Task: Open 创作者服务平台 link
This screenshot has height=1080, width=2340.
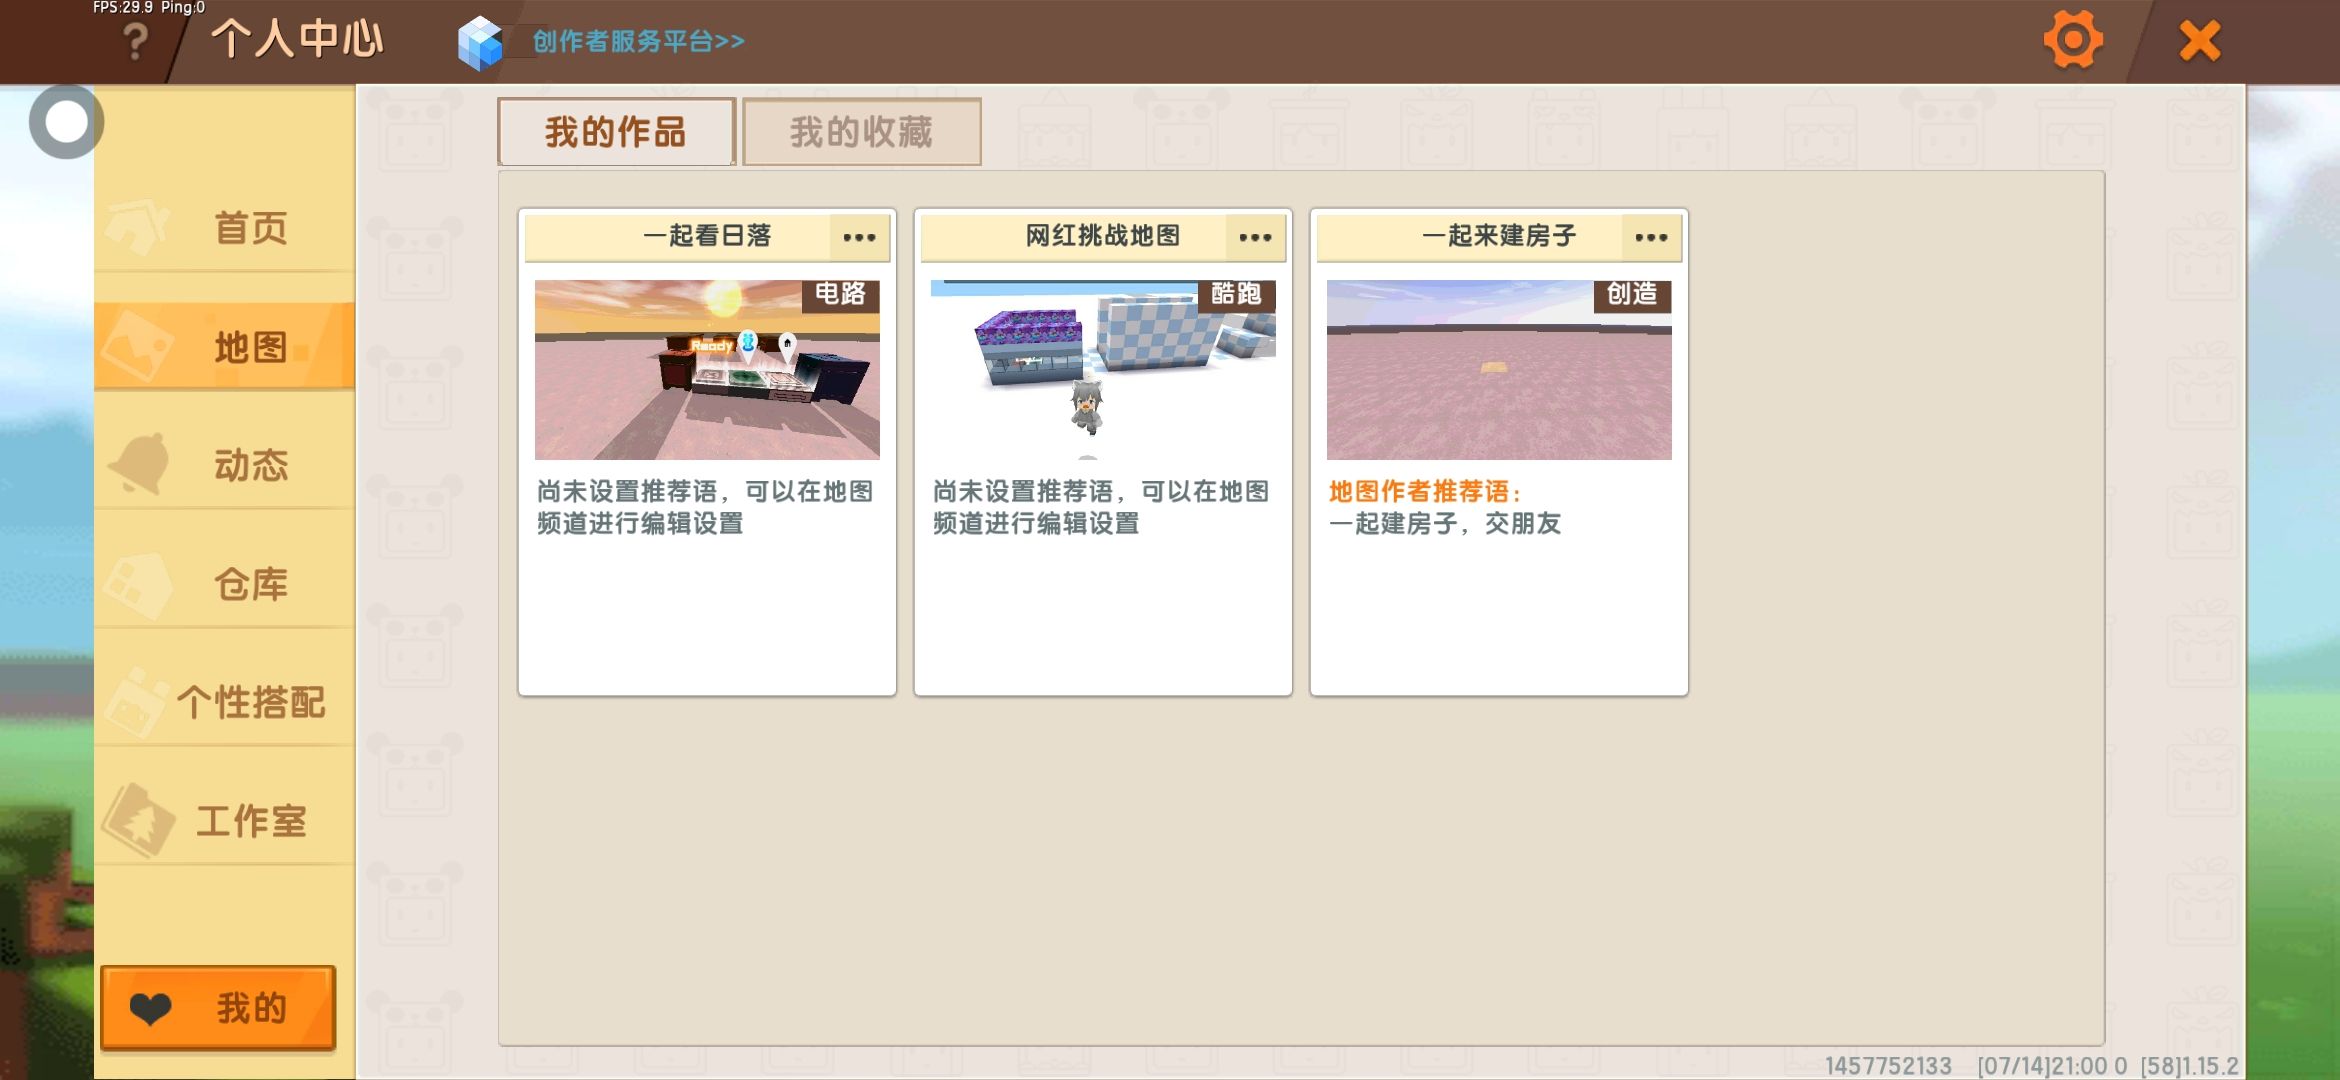Action: point(638,42)
